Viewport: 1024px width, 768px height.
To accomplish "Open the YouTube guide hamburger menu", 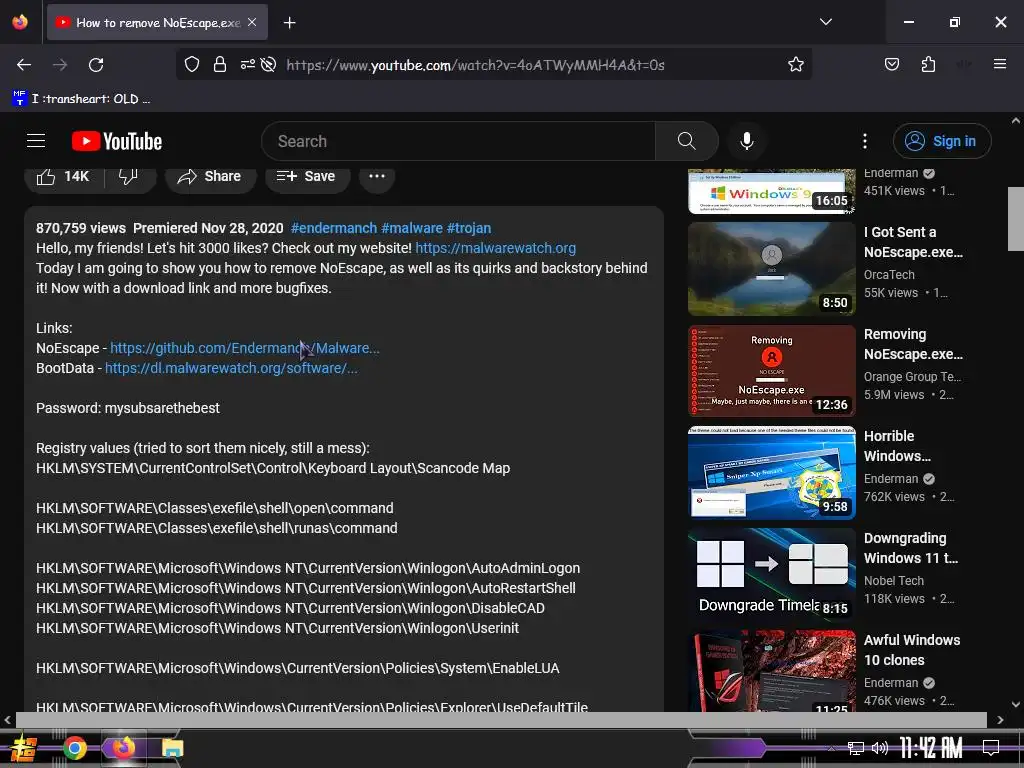I will [36, 141].
